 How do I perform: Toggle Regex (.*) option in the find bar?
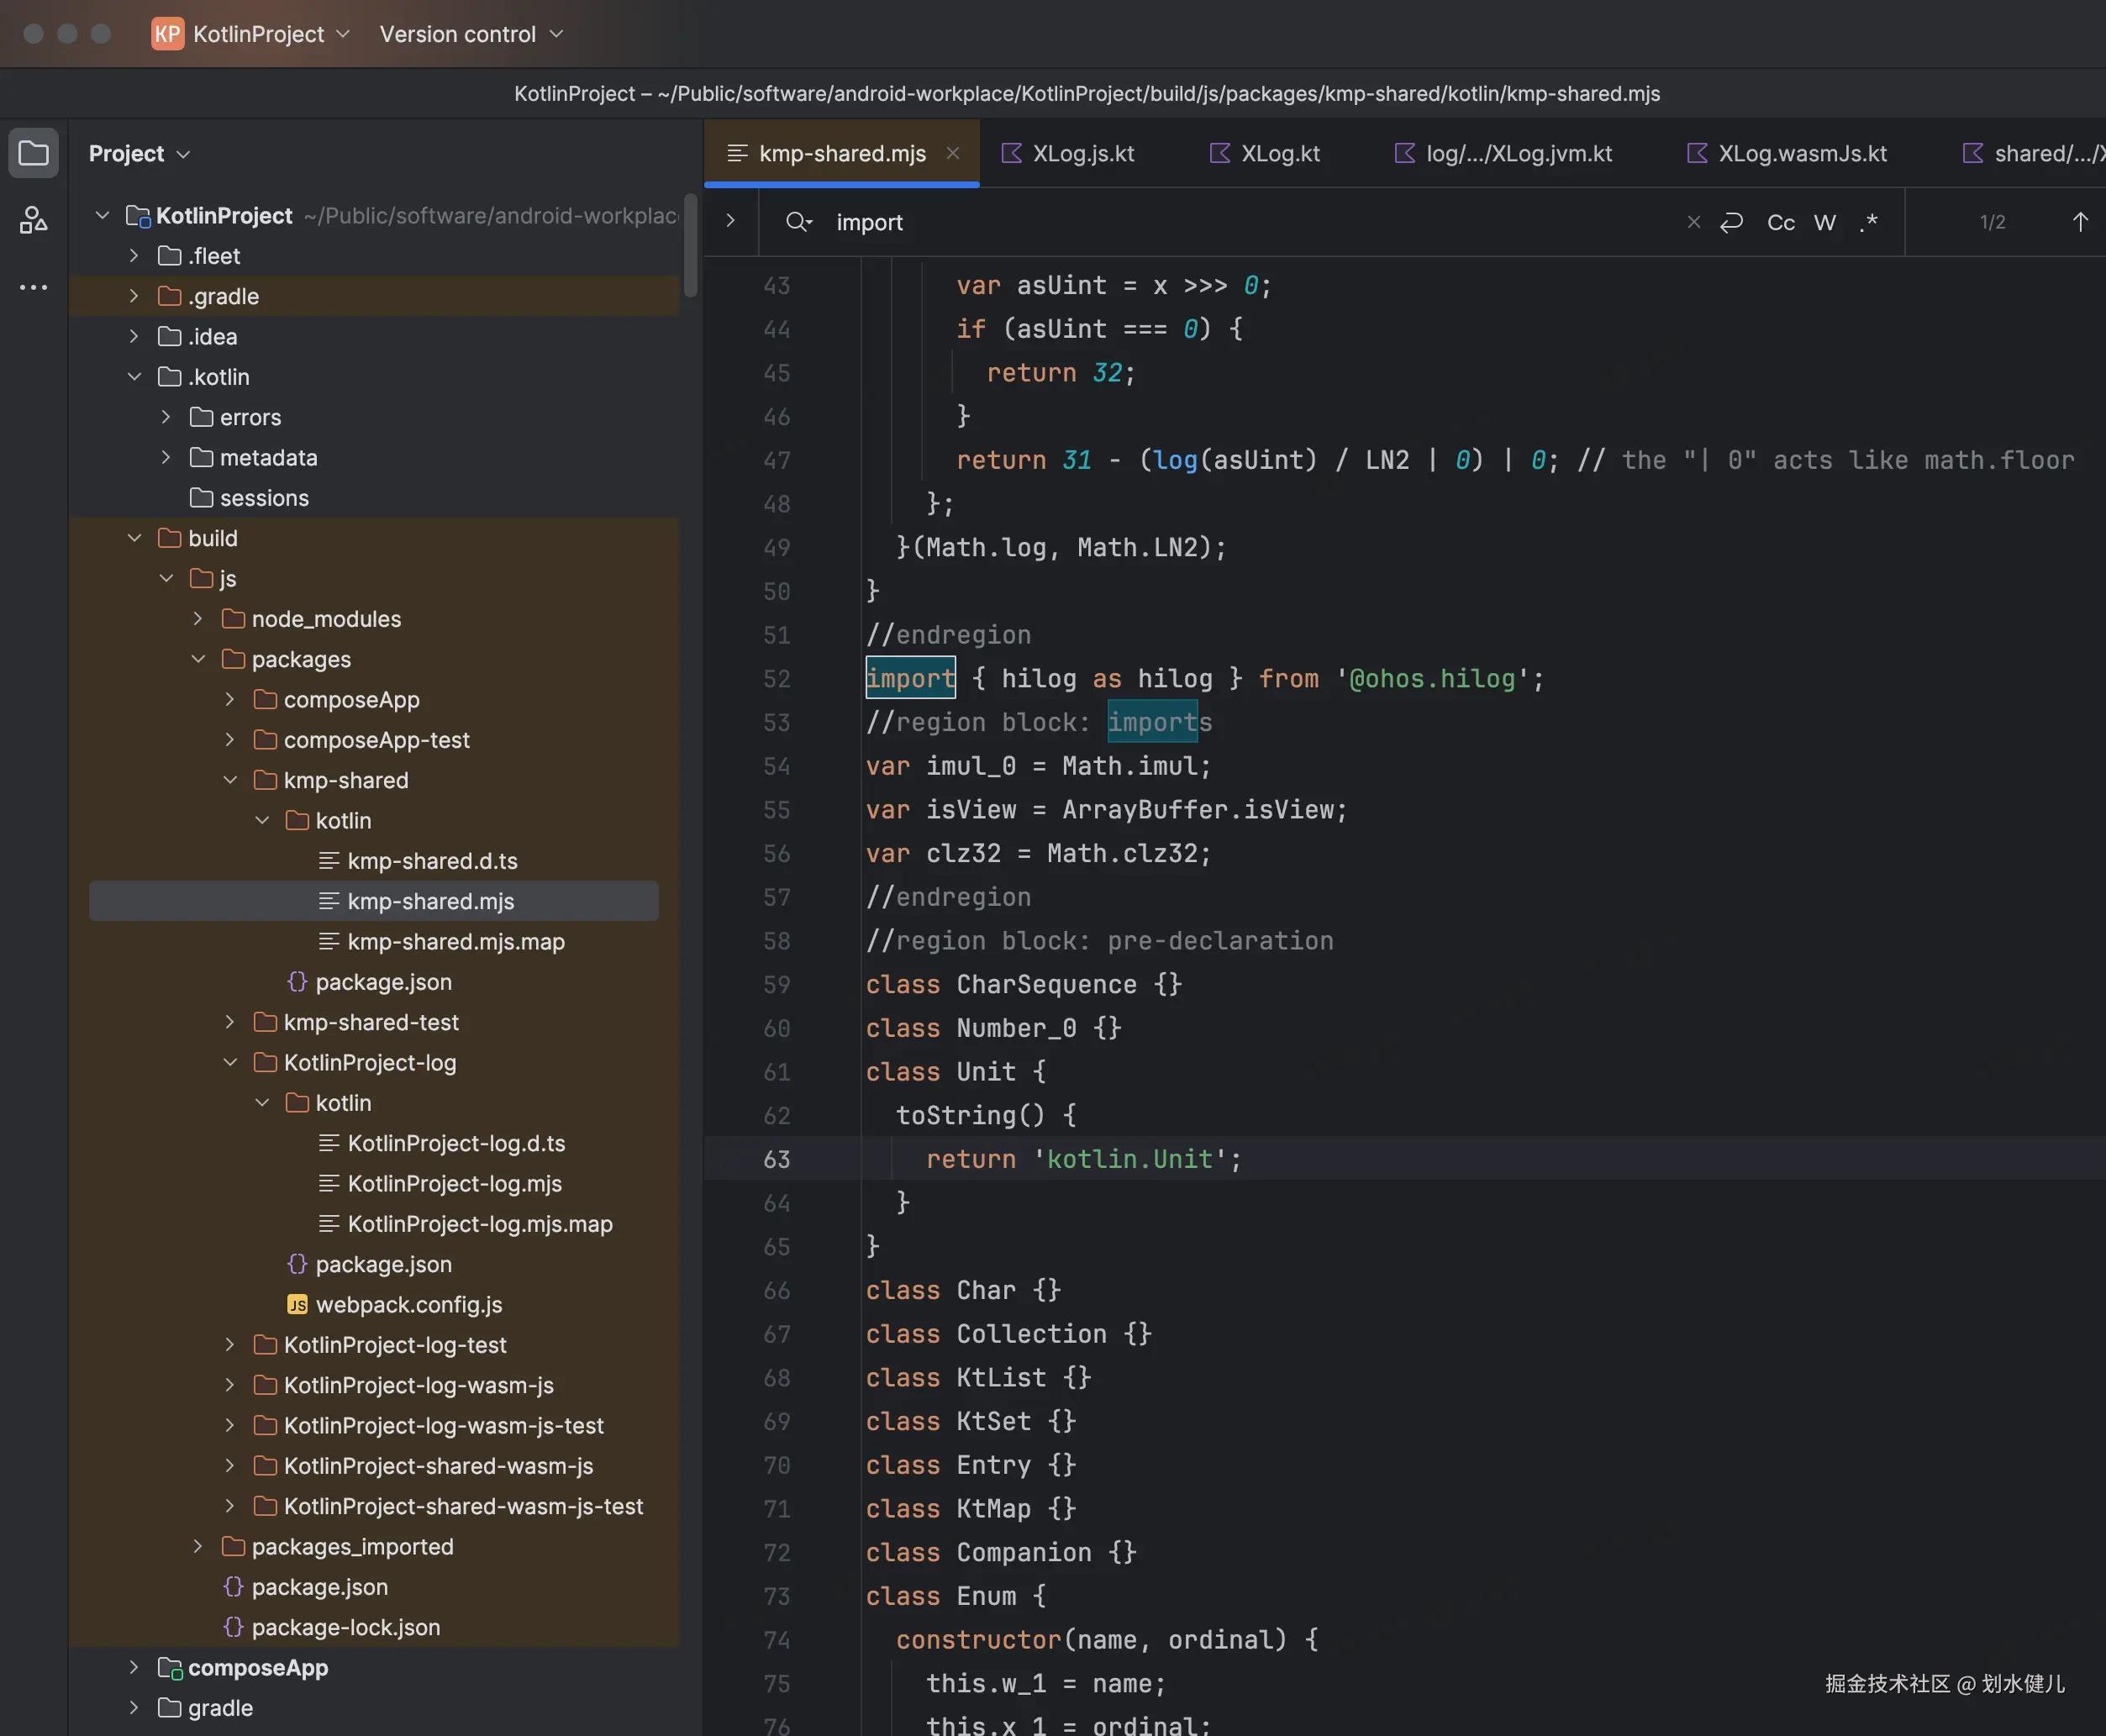pyautogui.click(x=1869, y=222)
